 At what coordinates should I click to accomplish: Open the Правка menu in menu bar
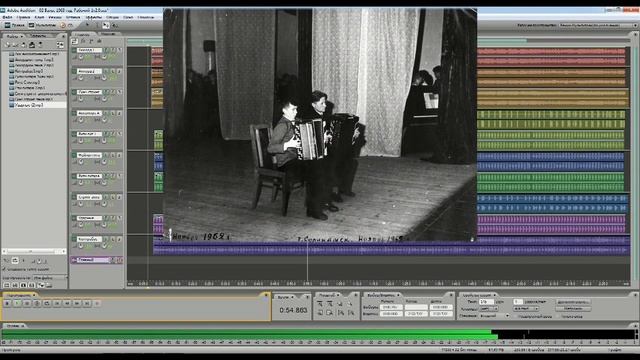23,18
